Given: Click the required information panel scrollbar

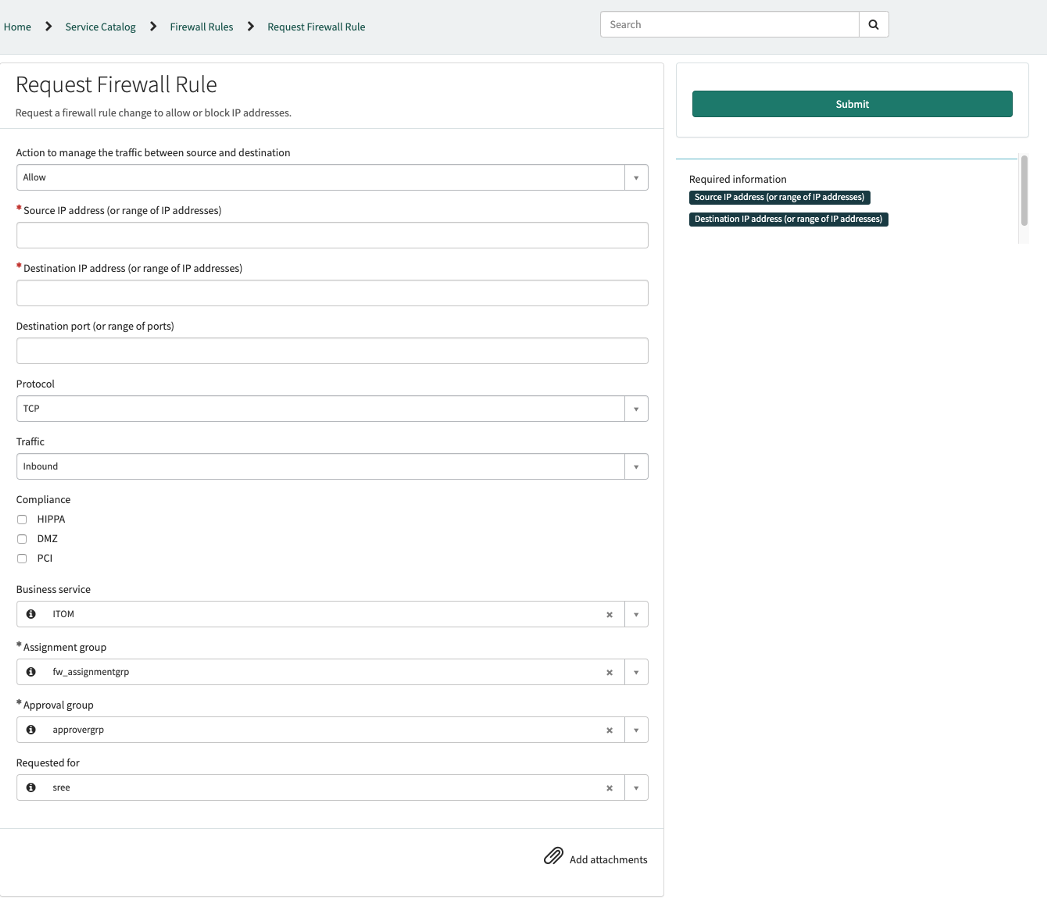Looking at the screenshot, I should click(x=1024, y=190).
